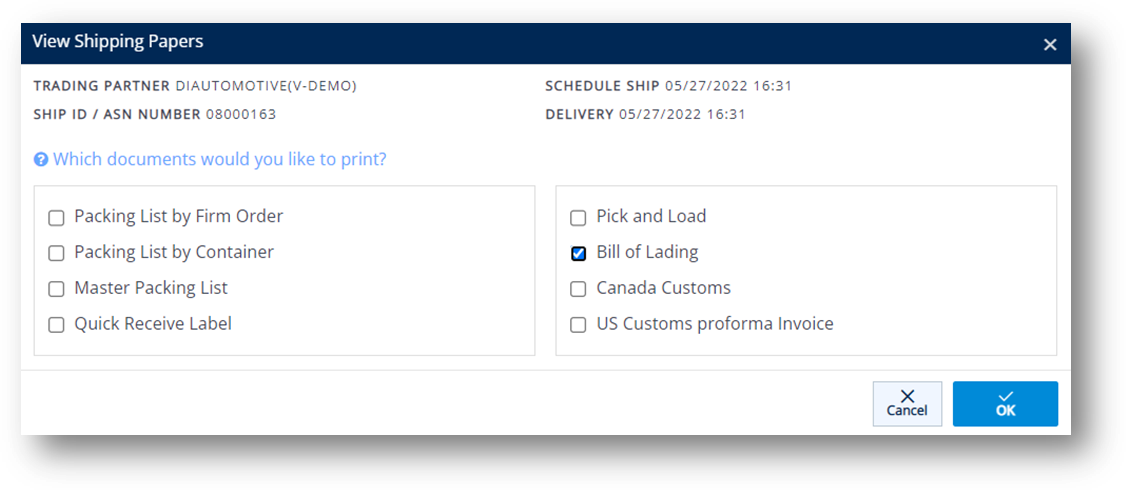Click the Cancel button
This screenshot has height=490, width=1126.
click(907, 404)
